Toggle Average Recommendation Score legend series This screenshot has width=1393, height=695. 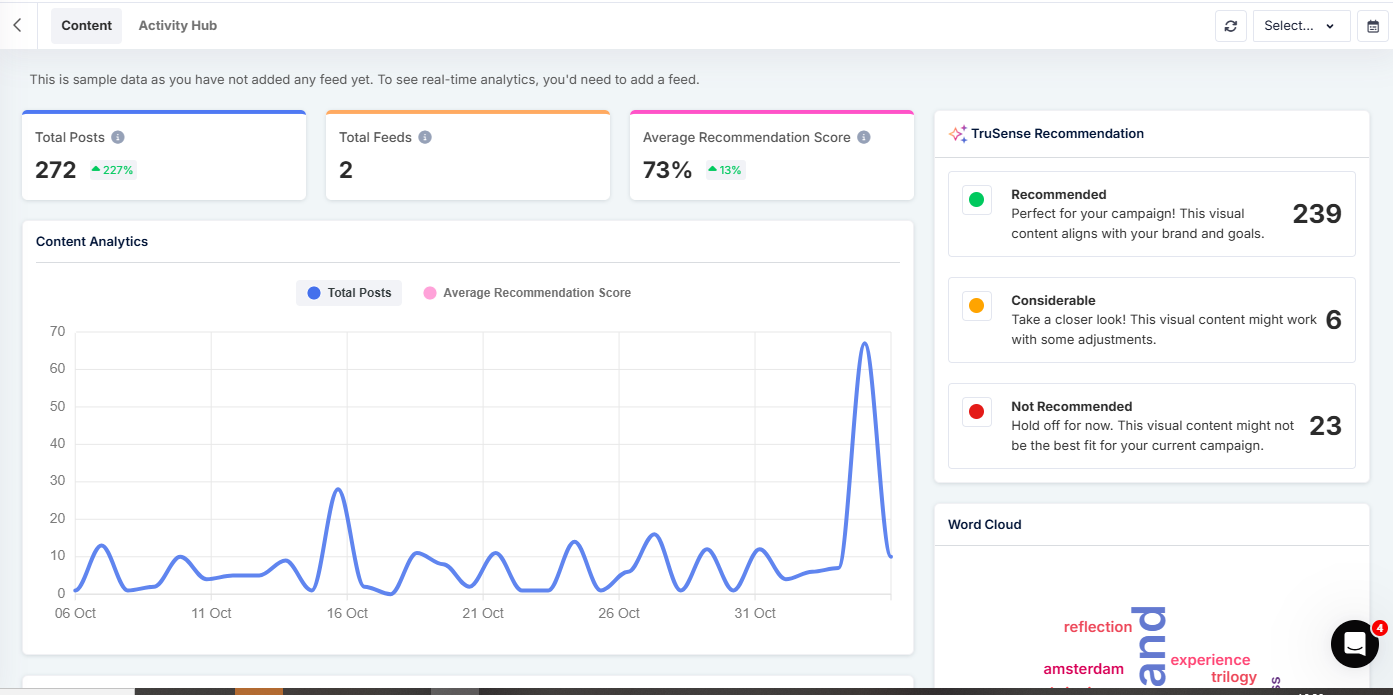[527, 293]
